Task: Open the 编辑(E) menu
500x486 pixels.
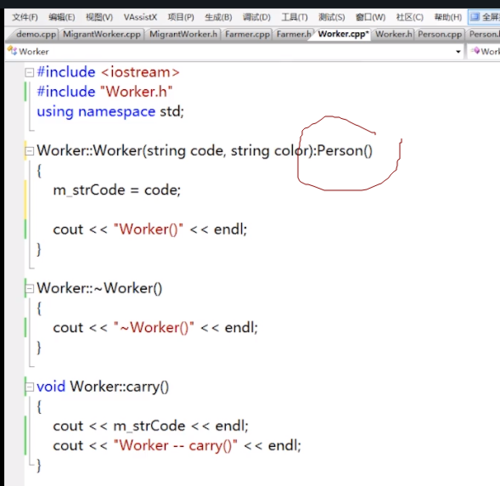Action: point(62,17)
